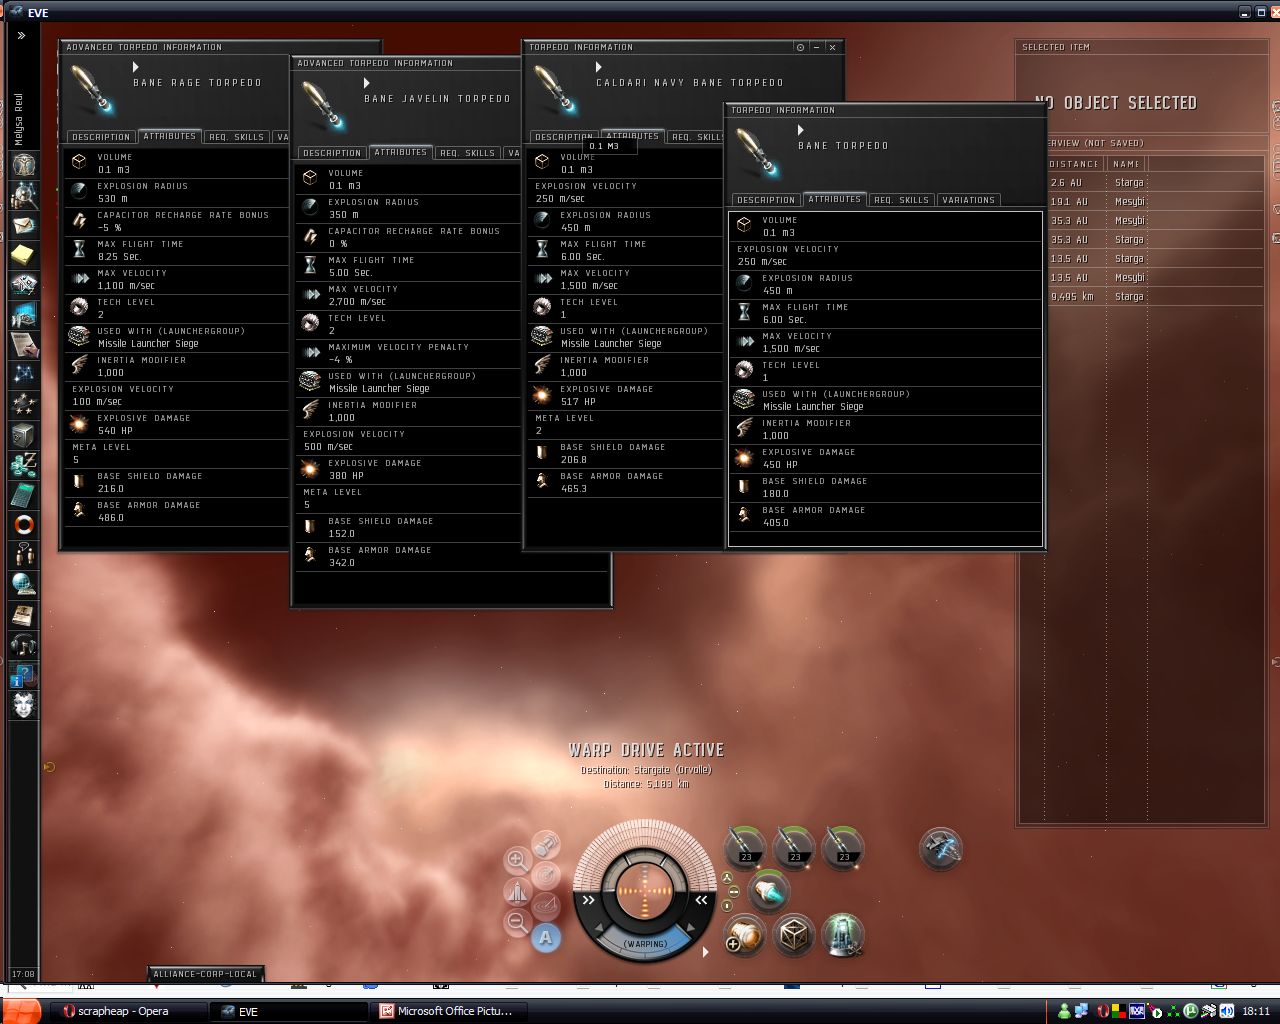This screenshot has width=1280, height=1024.
Task: Open the yellow Notepad icon in sidebar
Action: [x=24, y=255]
